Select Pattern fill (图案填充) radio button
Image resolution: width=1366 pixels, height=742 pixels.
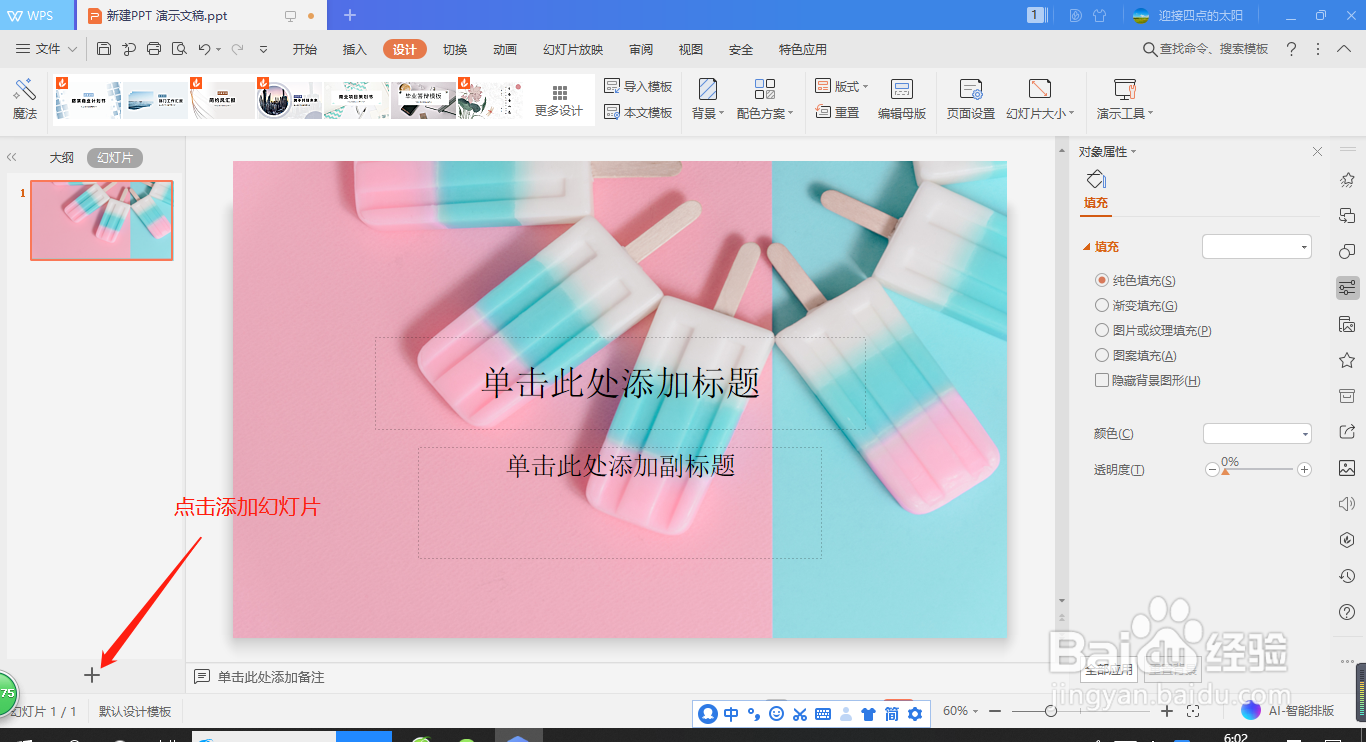pos(1102,356)
